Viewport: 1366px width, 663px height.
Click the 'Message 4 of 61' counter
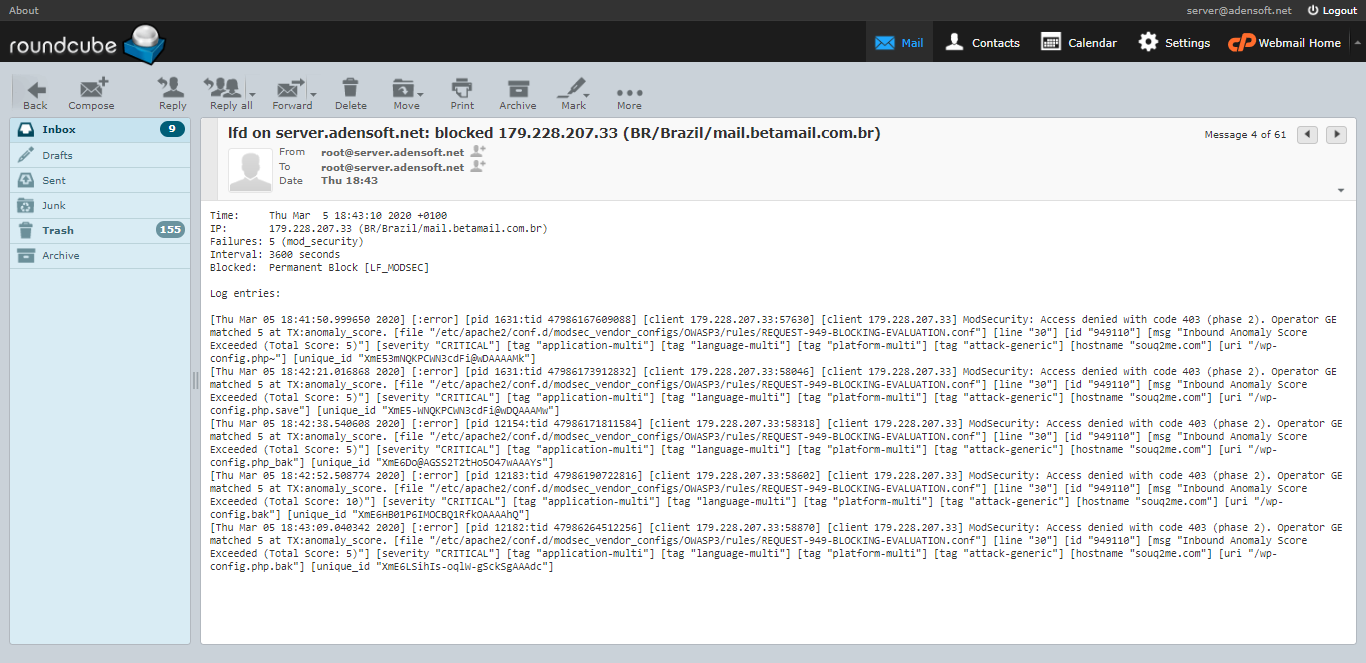pyautogui.click(x=1245, y=134)
